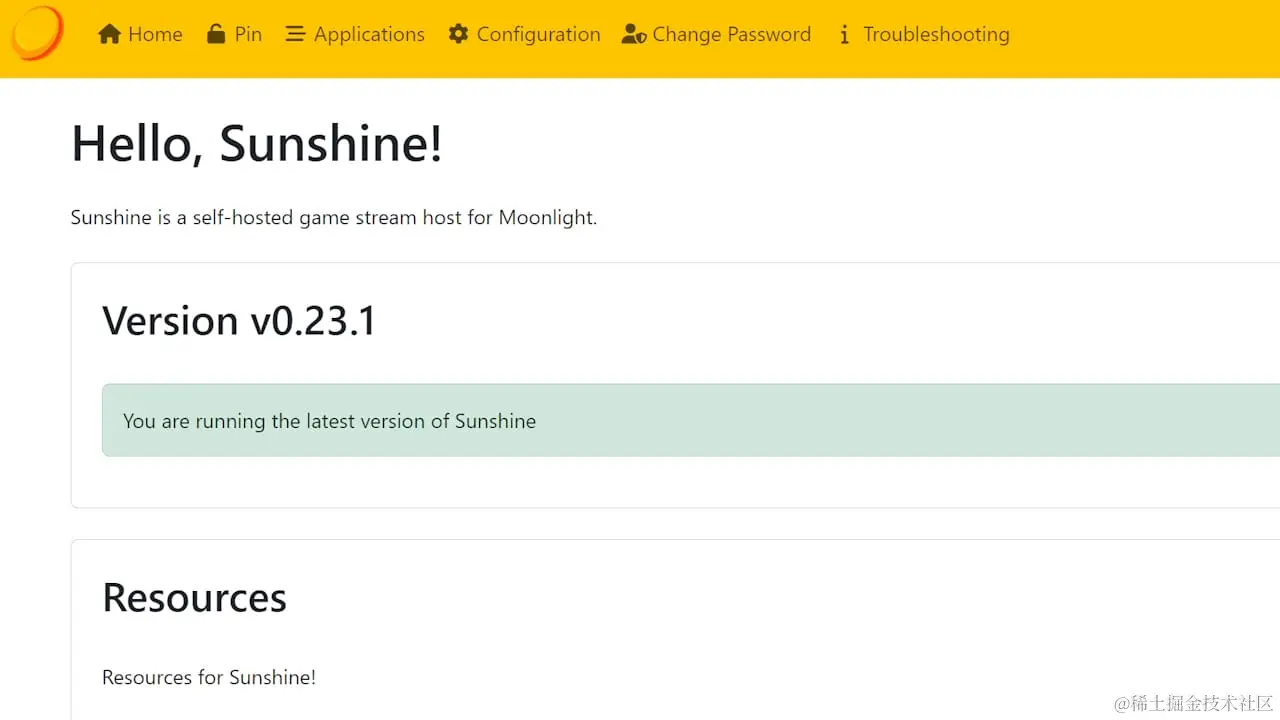Click the list icon beside Applications

(x=295, y=34)
